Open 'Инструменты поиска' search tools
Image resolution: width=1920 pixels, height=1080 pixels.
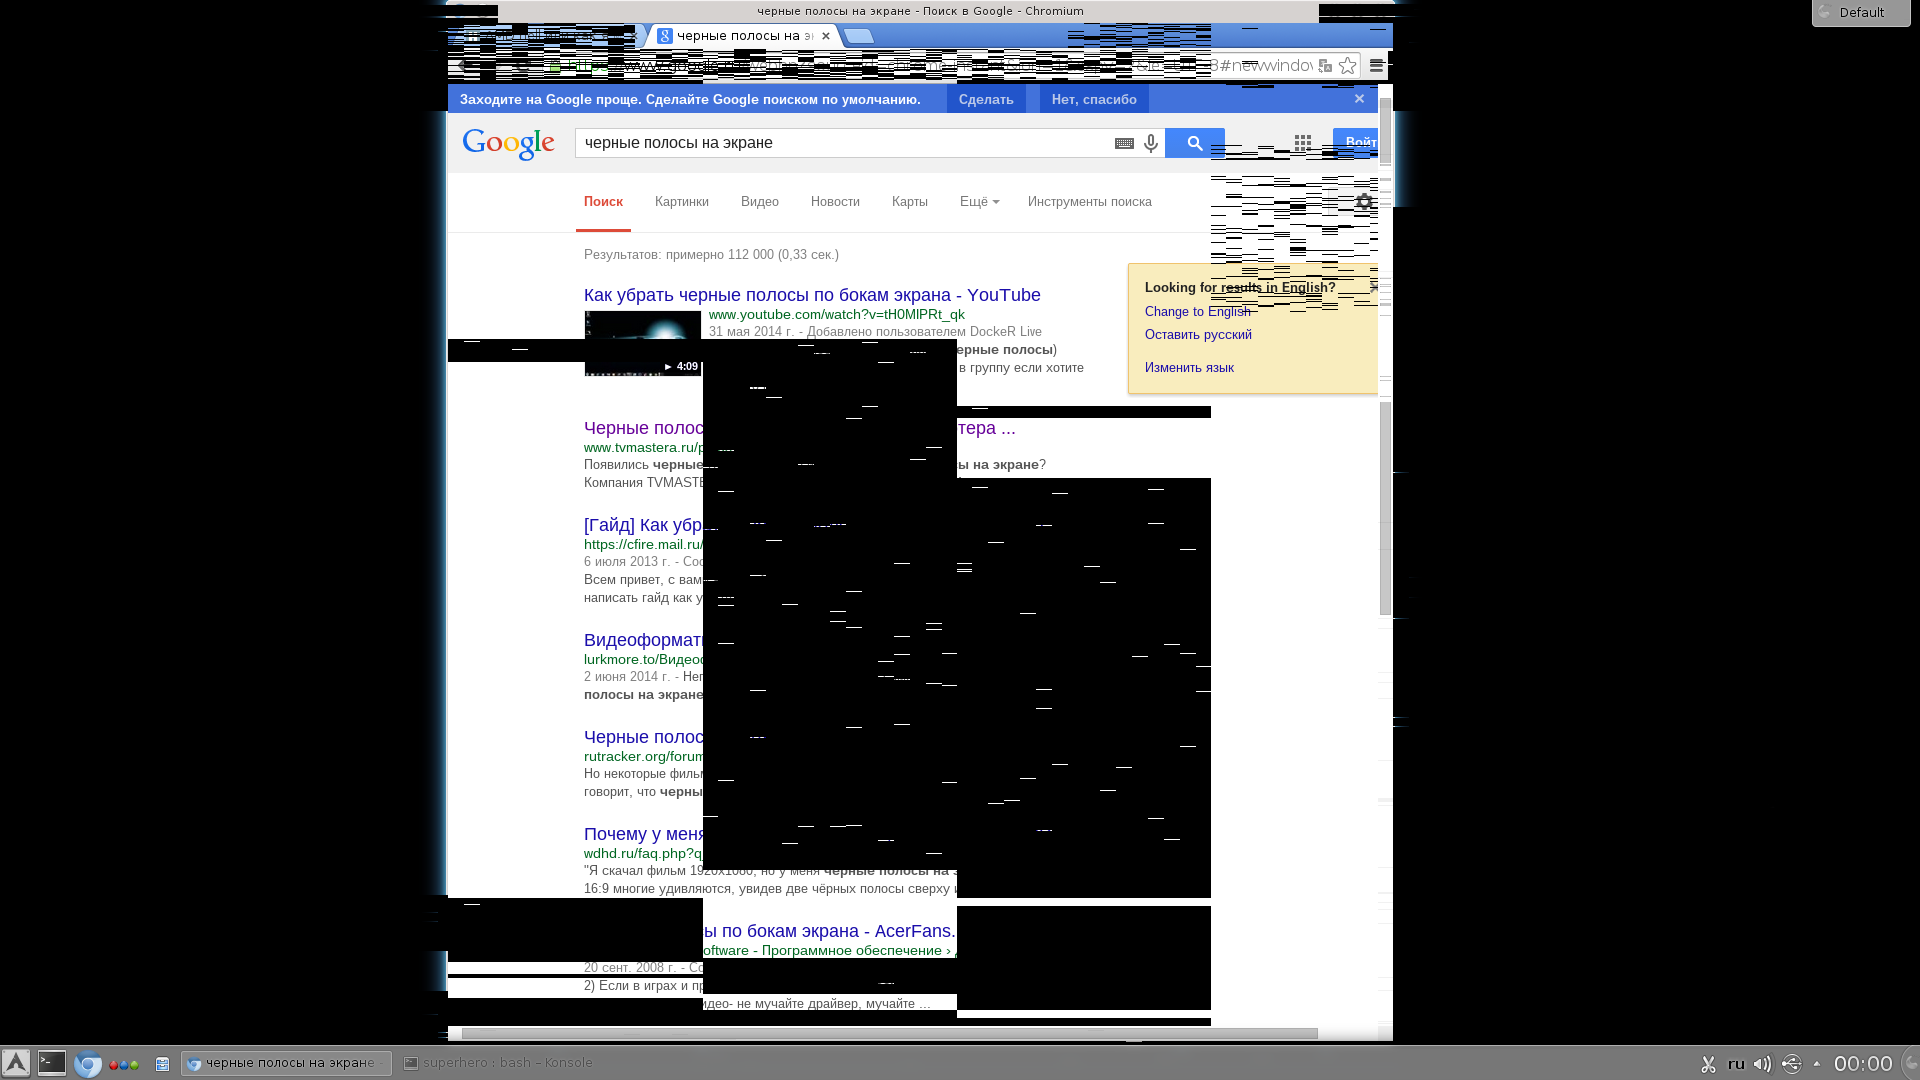1090,202
